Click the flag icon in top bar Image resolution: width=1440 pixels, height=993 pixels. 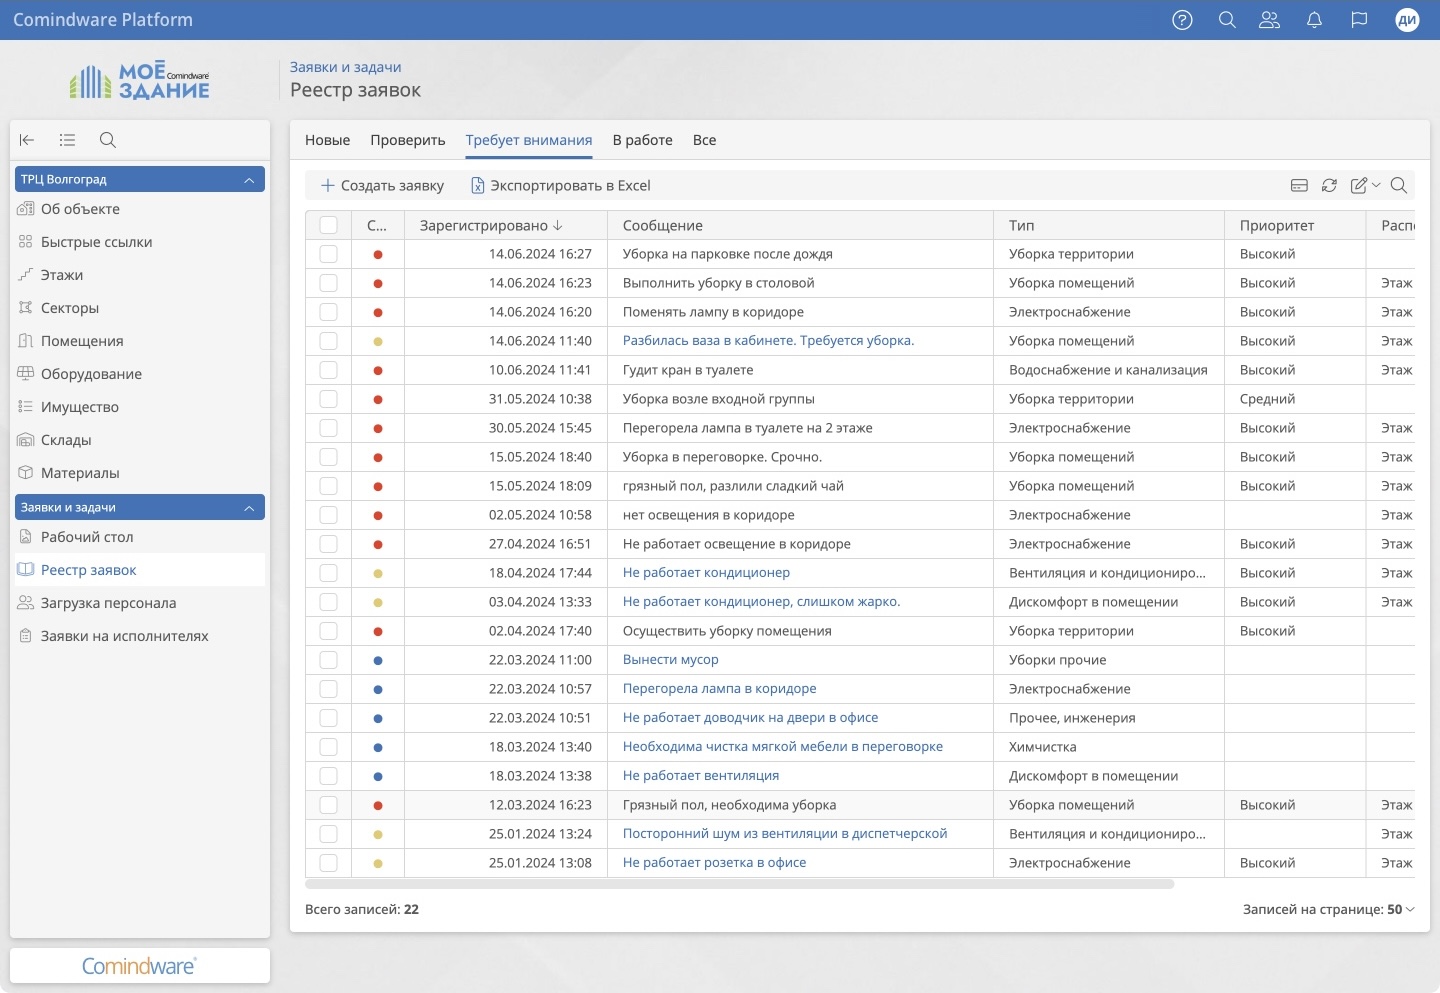[x=1359, y=20]
